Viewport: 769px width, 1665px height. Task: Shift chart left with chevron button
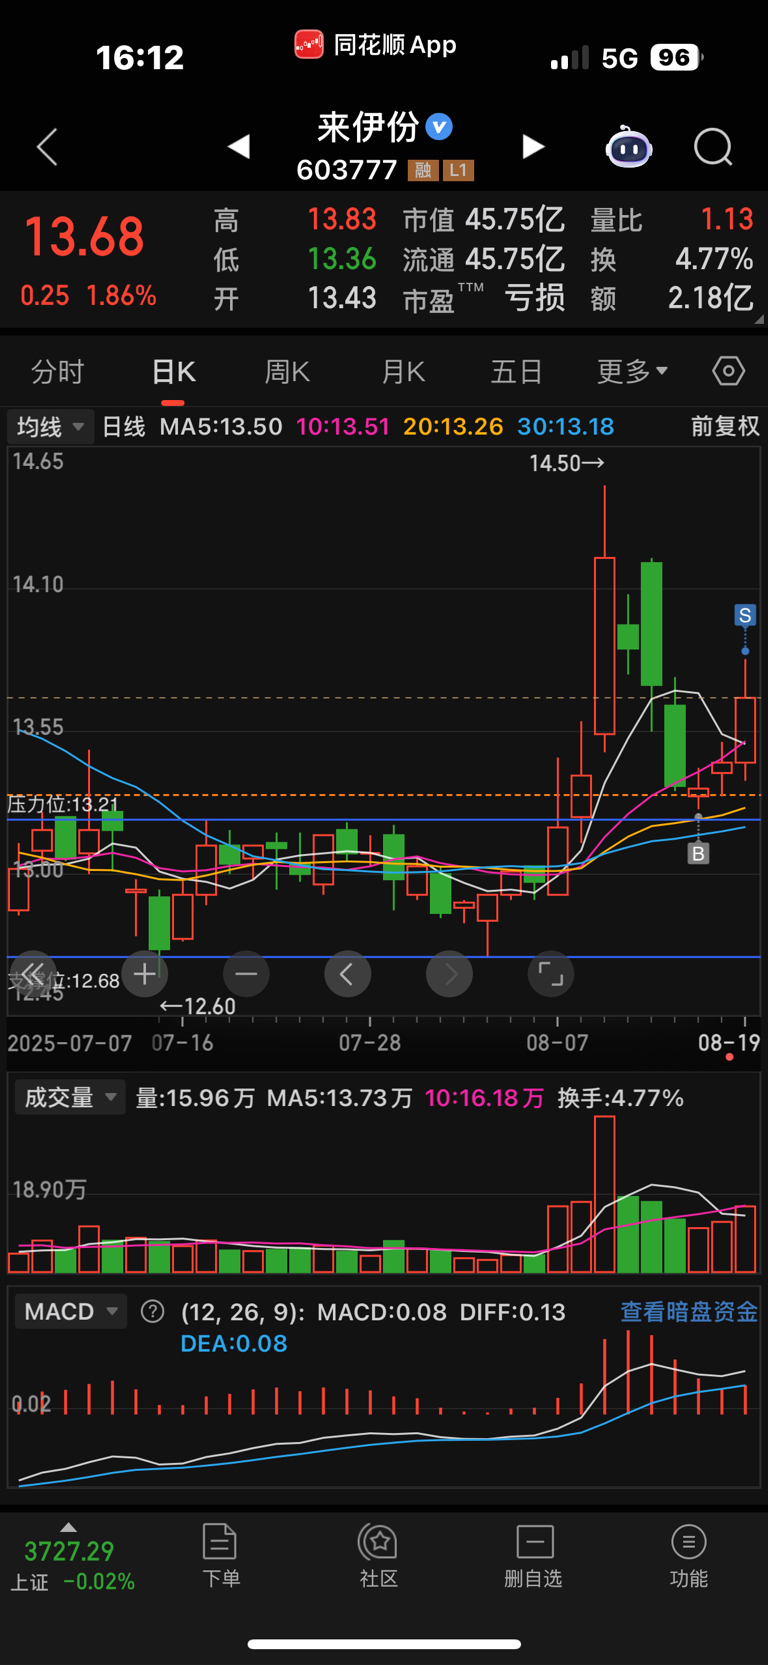(x=347, y=973)
